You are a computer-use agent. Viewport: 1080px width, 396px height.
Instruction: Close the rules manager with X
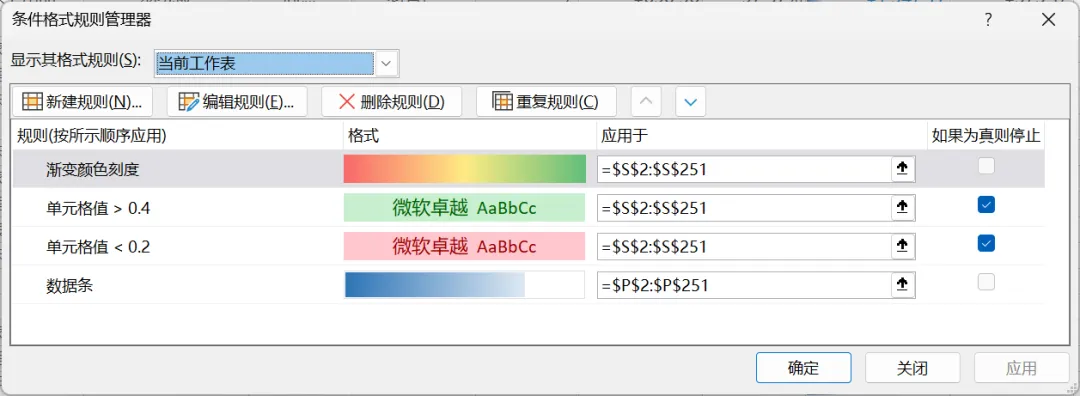(1048, 20)
